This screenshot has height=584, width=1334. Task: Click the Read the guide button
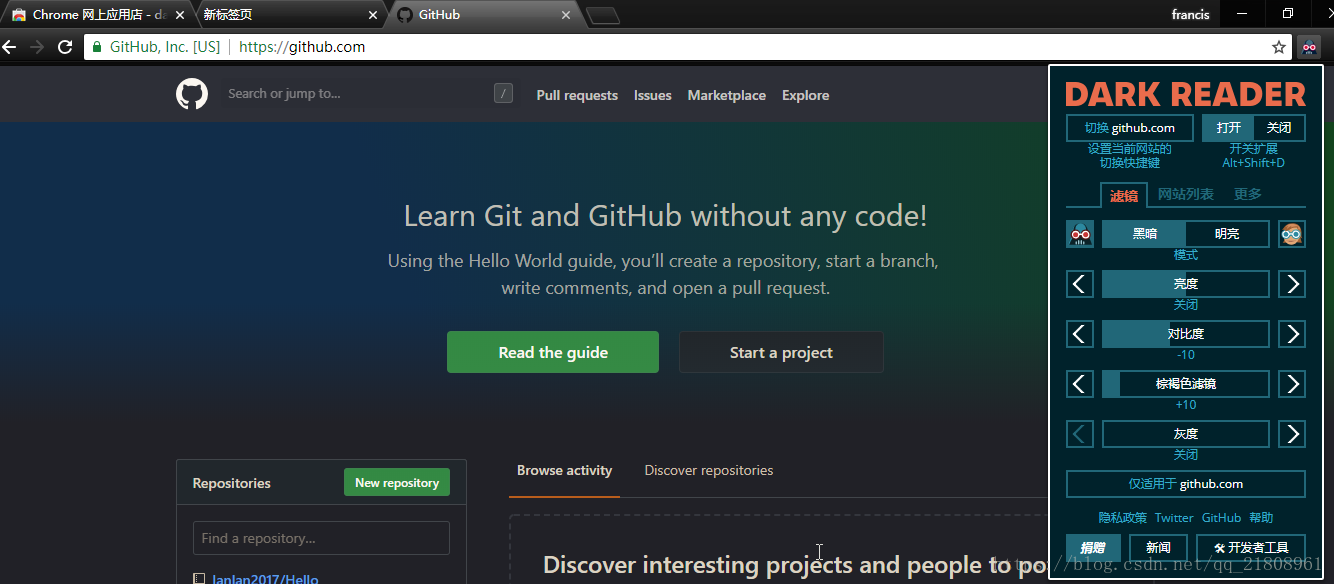pos(553,352)
